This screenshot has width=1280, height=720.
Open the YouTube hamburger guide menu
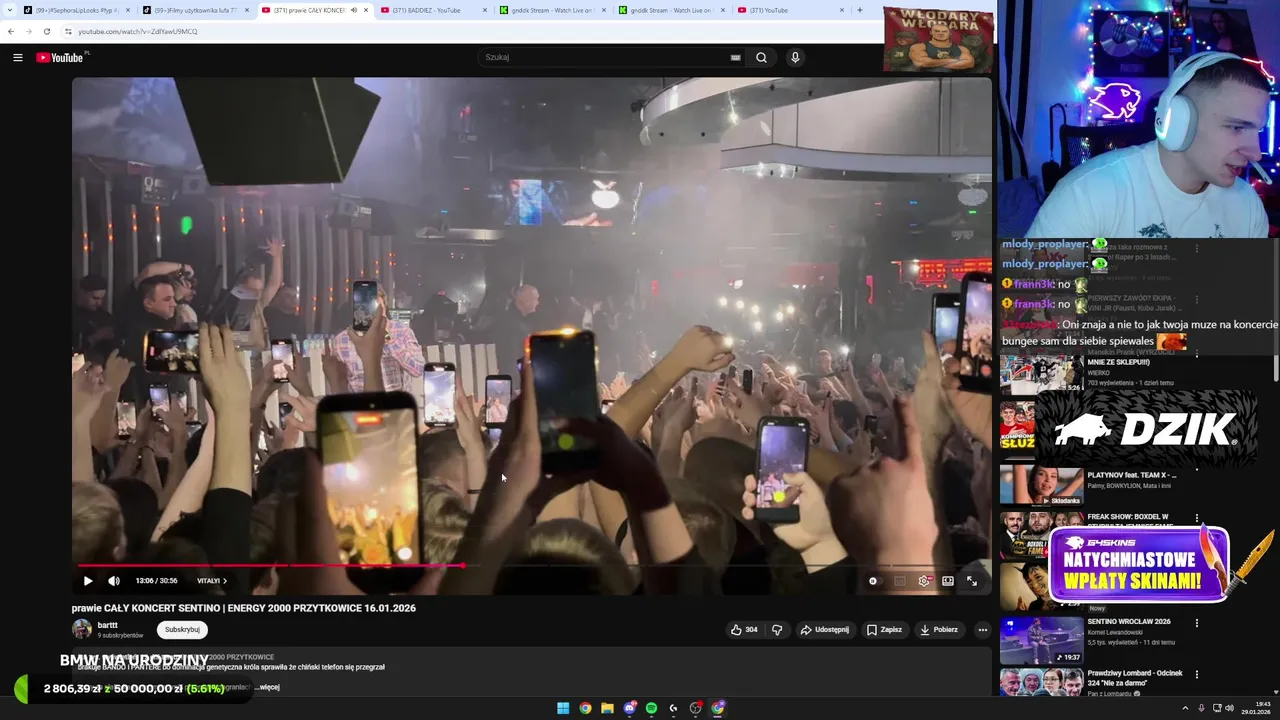17,57
